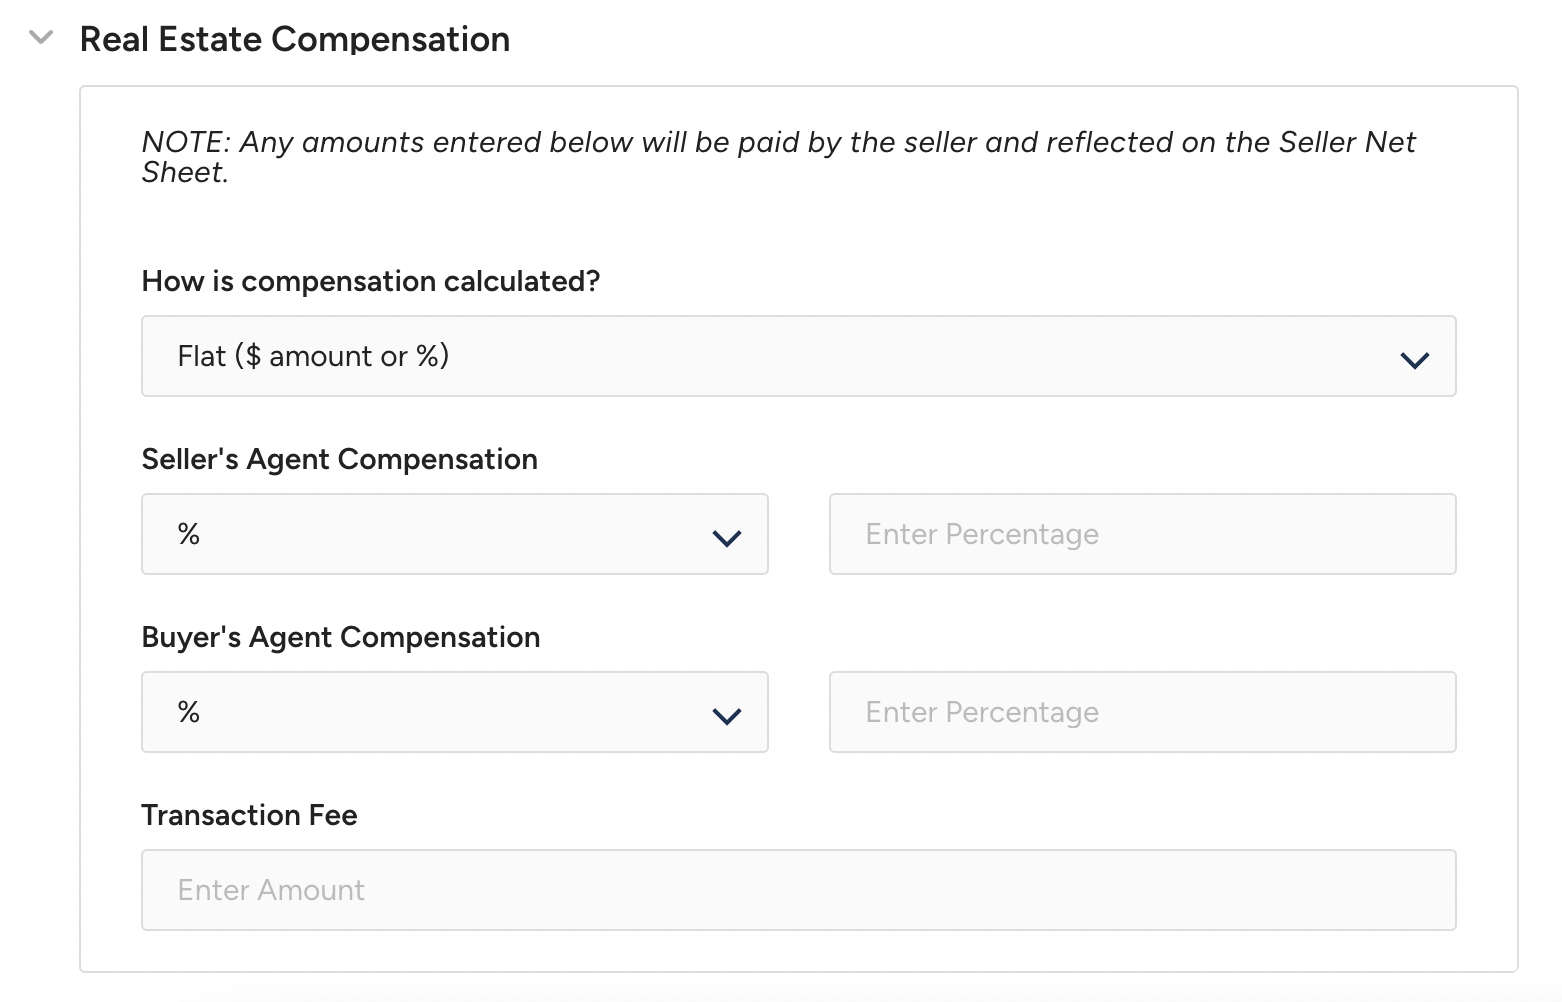Click the Seller's Agent Compensation label
Image resolution: width=1562 pixels, height=1002 pixels.
click(x=339, y=459)
